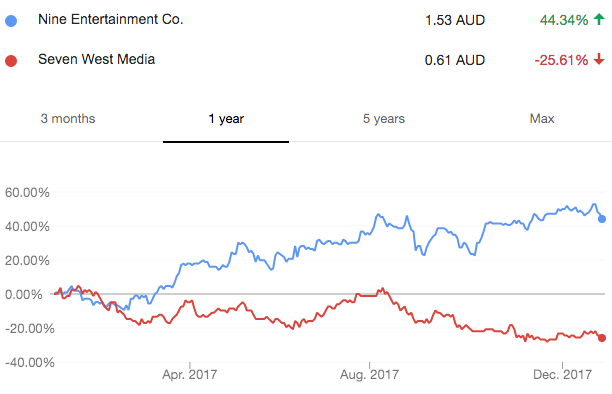Click the blue Nine Entertainment legend dot
The width and height of the screenshot is (612, 394).
click(x=11, y=21)
